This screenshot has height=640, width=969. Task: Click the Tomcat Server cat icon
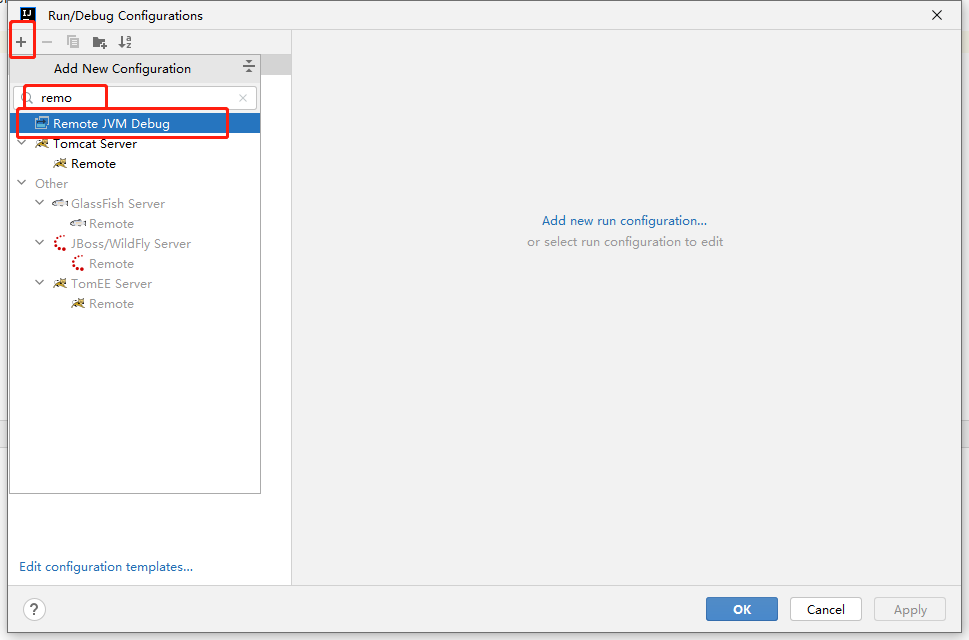(42, 143)
